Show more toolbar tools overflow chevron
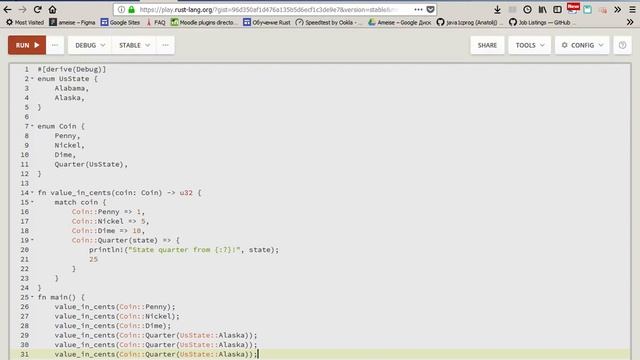The height and width of the screenshot is (360, 640). tap(618, 9)
